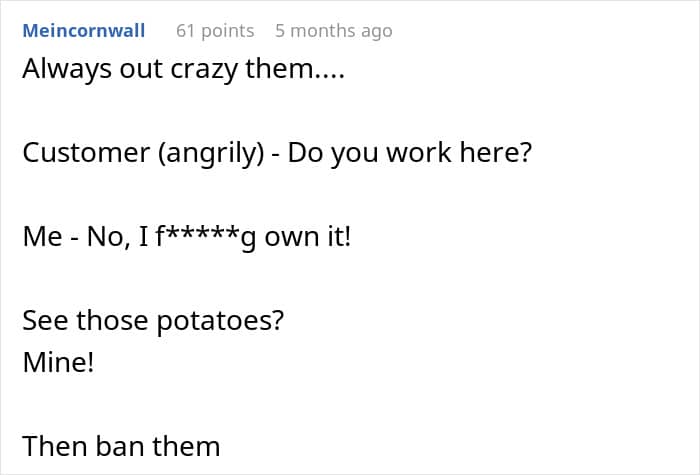Click the text Me - No, I
The height and width of the screenshot is (475, 700).
85,237
